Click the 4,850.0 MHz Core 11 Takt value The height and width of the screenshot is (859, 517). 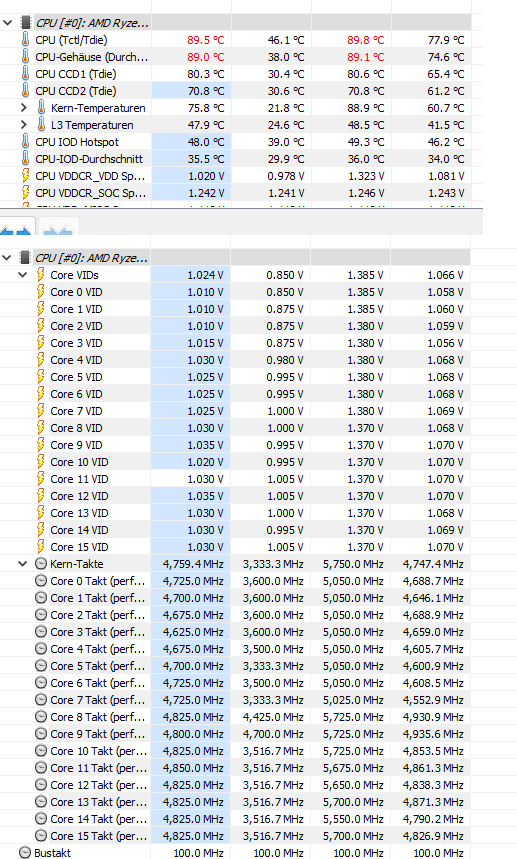(x=193, y=768)
